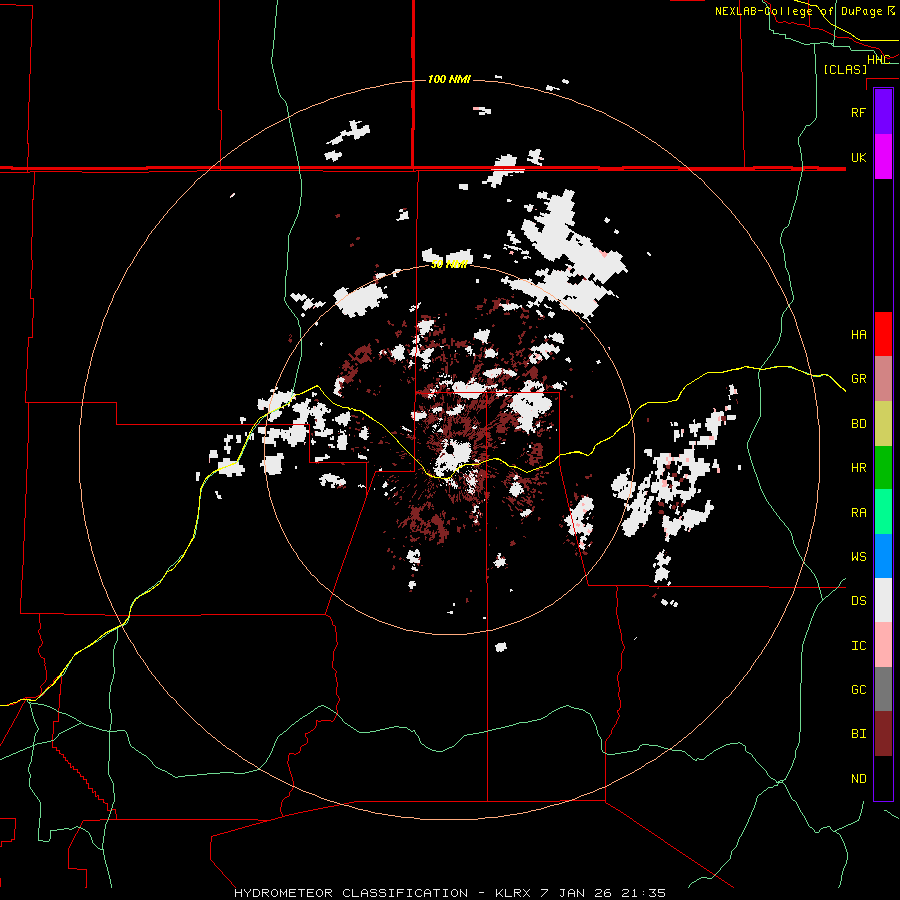Select the BI brown legend swatch
This screenshot has height=900, width=900.
pos(883,734)
